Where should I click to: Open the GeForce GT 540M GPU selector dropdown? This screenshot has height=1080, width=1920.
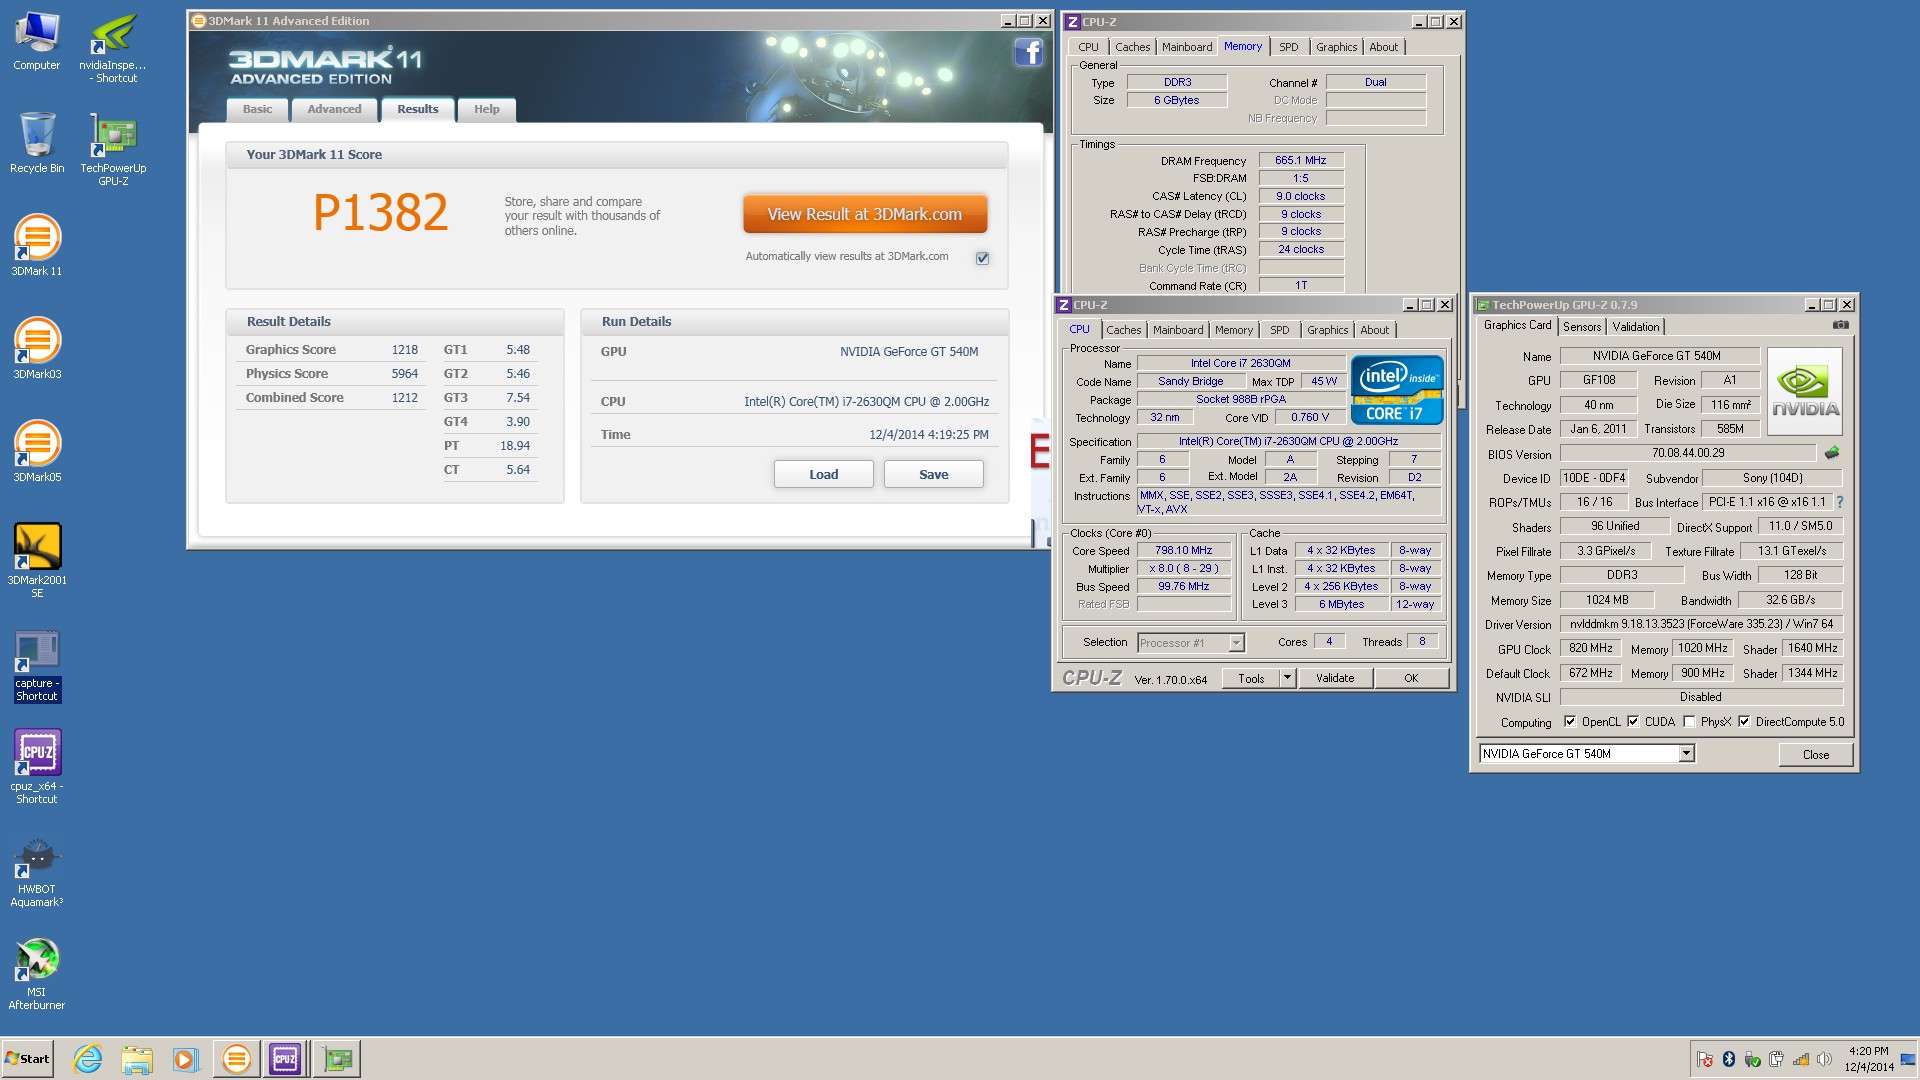[1686, 754]
